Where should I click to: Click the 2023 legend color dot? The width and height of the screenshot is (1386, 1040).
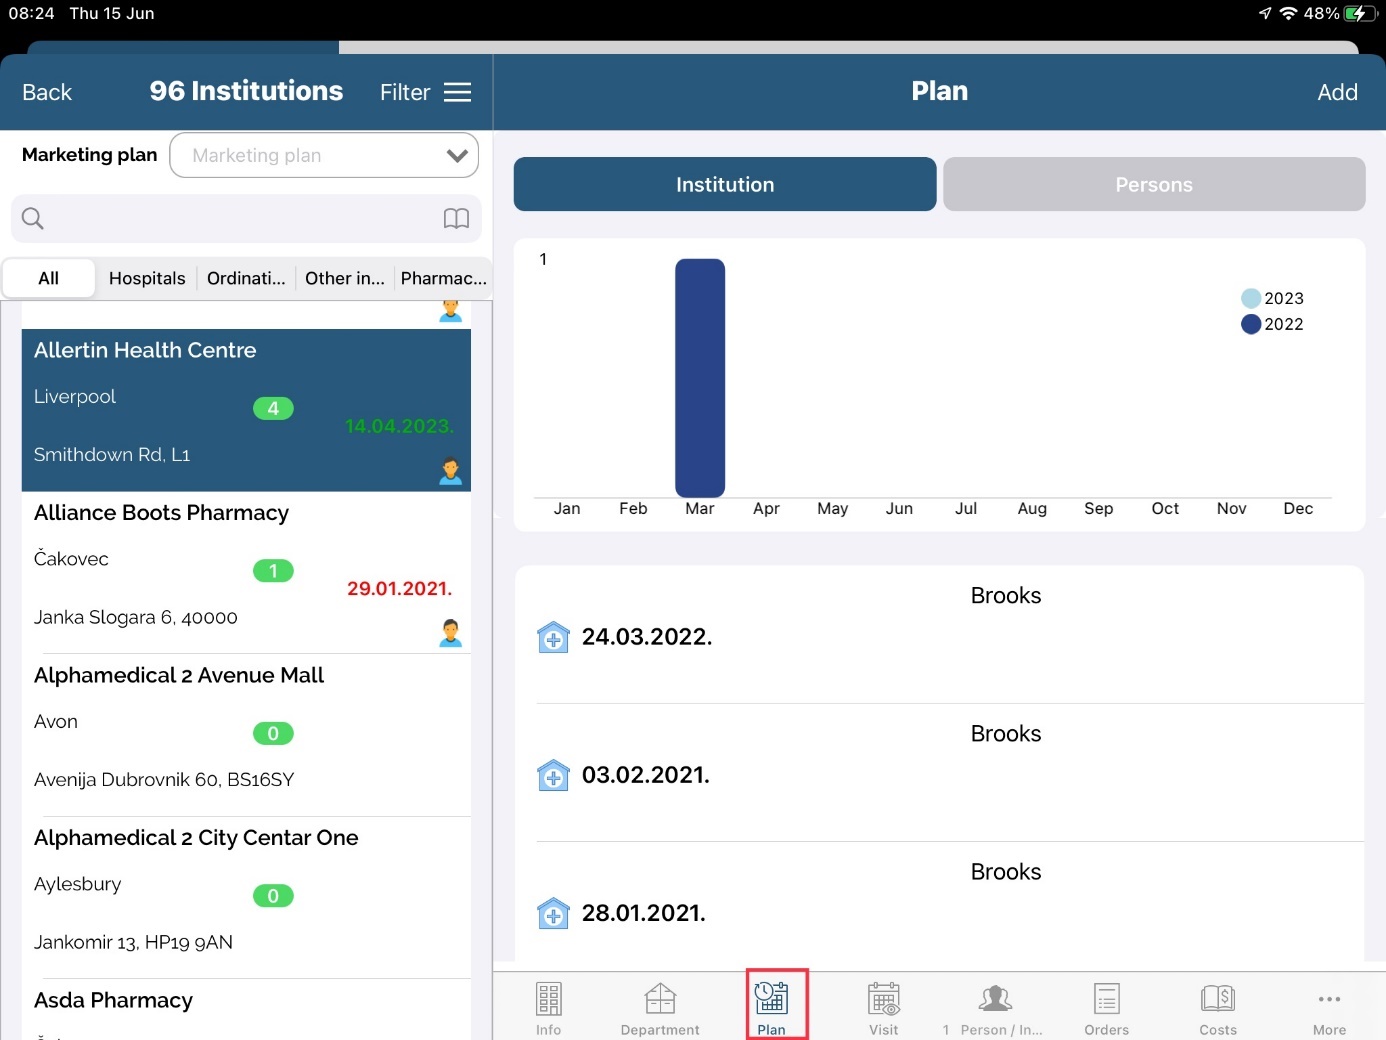click(x=1250, y=298)
